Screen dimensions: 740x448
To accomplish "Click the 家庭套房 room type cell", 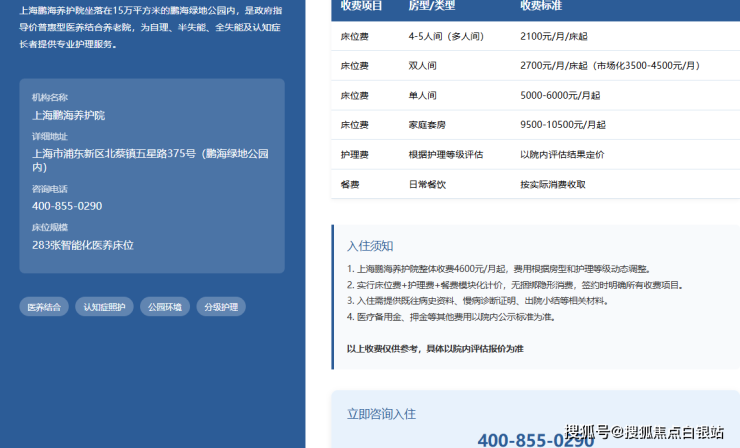I will click(x=427, y=125).
